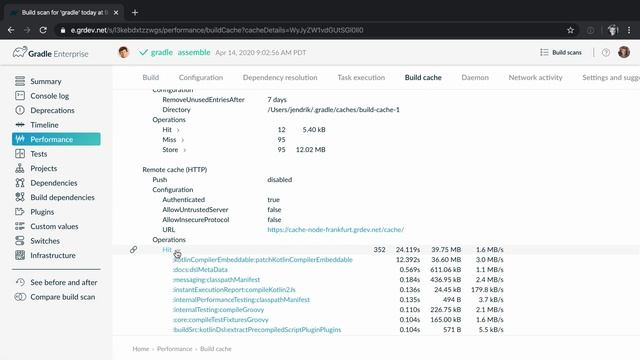Open the Build scans list icon
640x360 pixels.
544,52
